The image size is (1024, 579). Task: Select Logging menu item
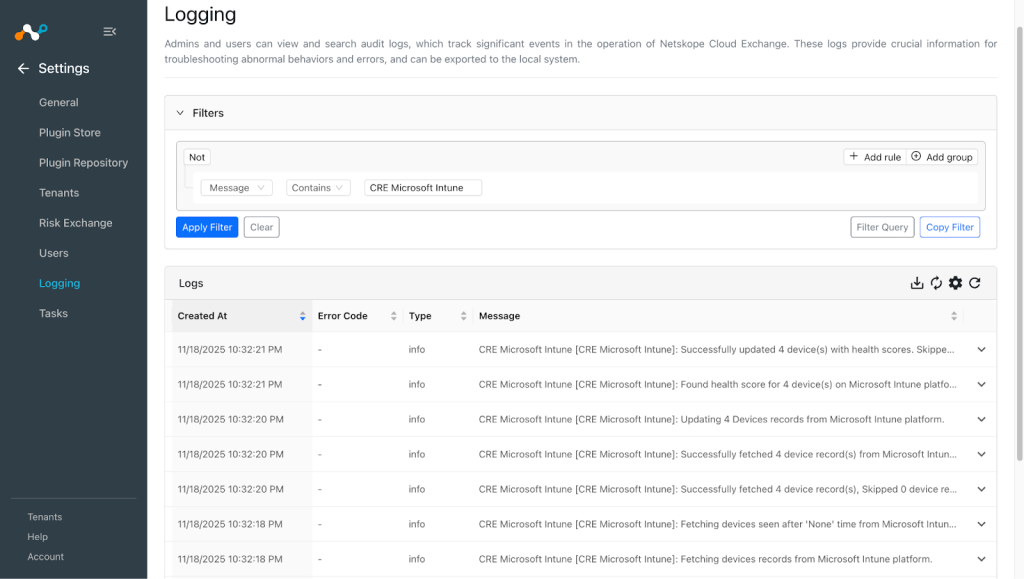(59, 283)
